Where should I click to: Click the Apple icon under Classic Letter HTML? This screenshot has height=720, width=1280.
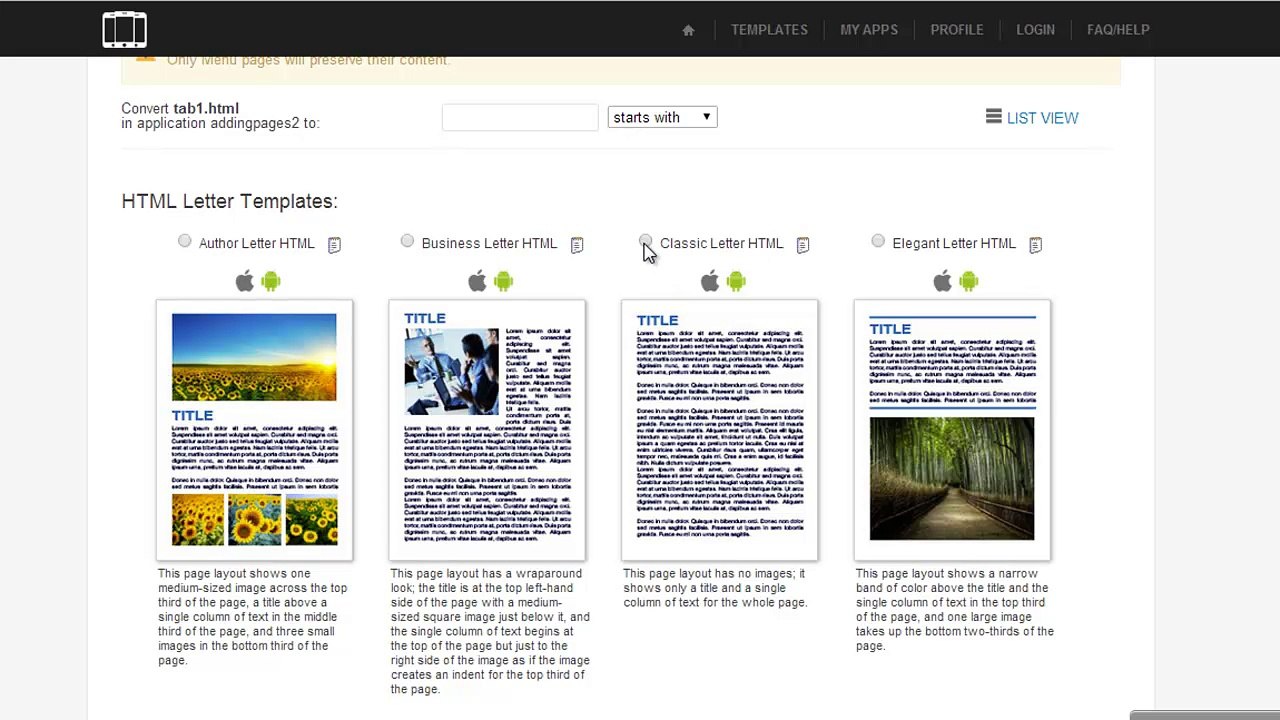point(709,281)
